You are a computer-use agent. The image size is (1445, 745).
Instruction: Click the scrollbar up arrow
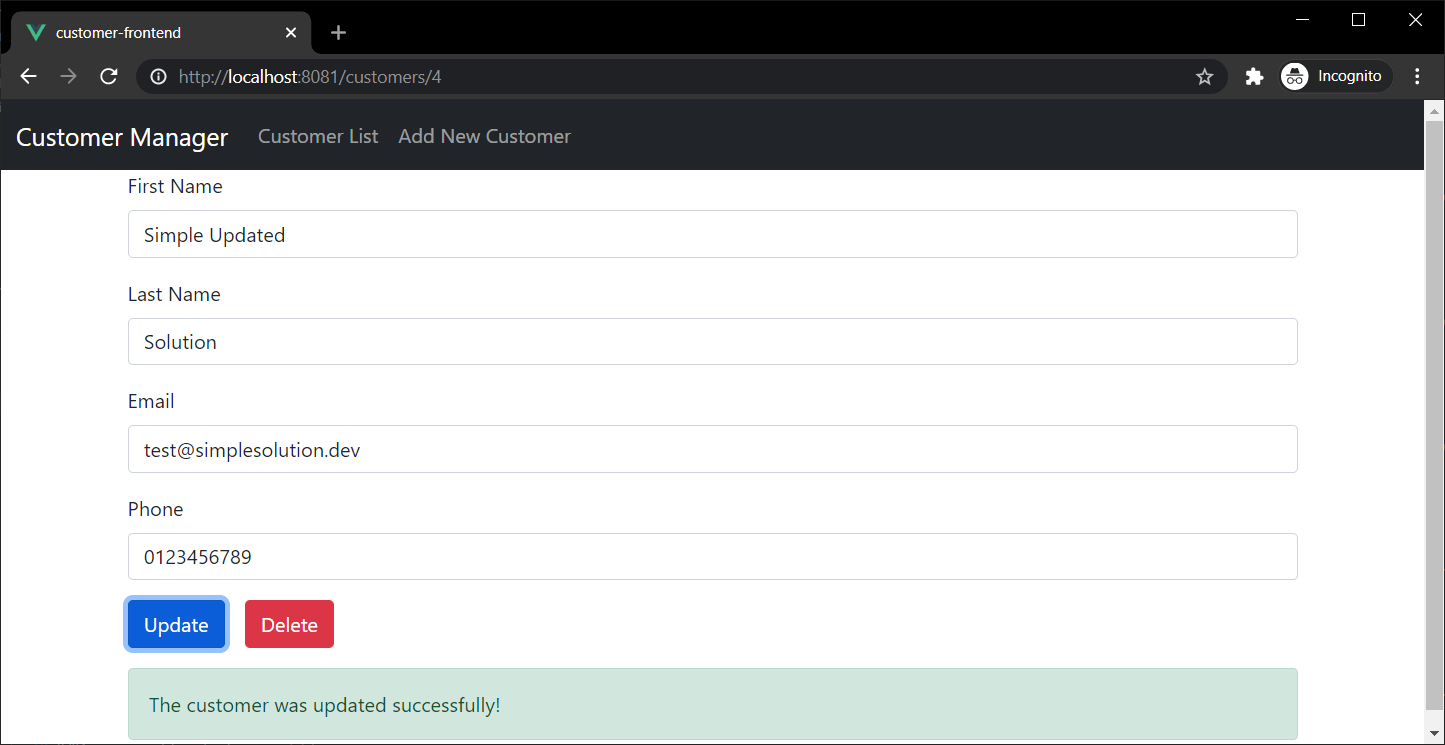pos(1434,110)
